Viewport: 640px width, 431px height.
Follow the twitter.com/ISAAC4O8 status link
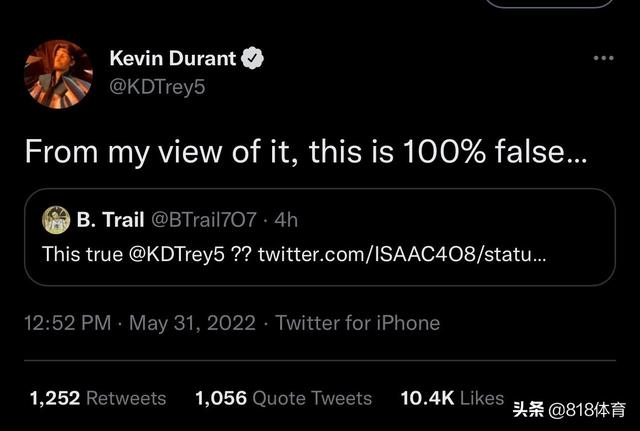click(x=402, y=254)
